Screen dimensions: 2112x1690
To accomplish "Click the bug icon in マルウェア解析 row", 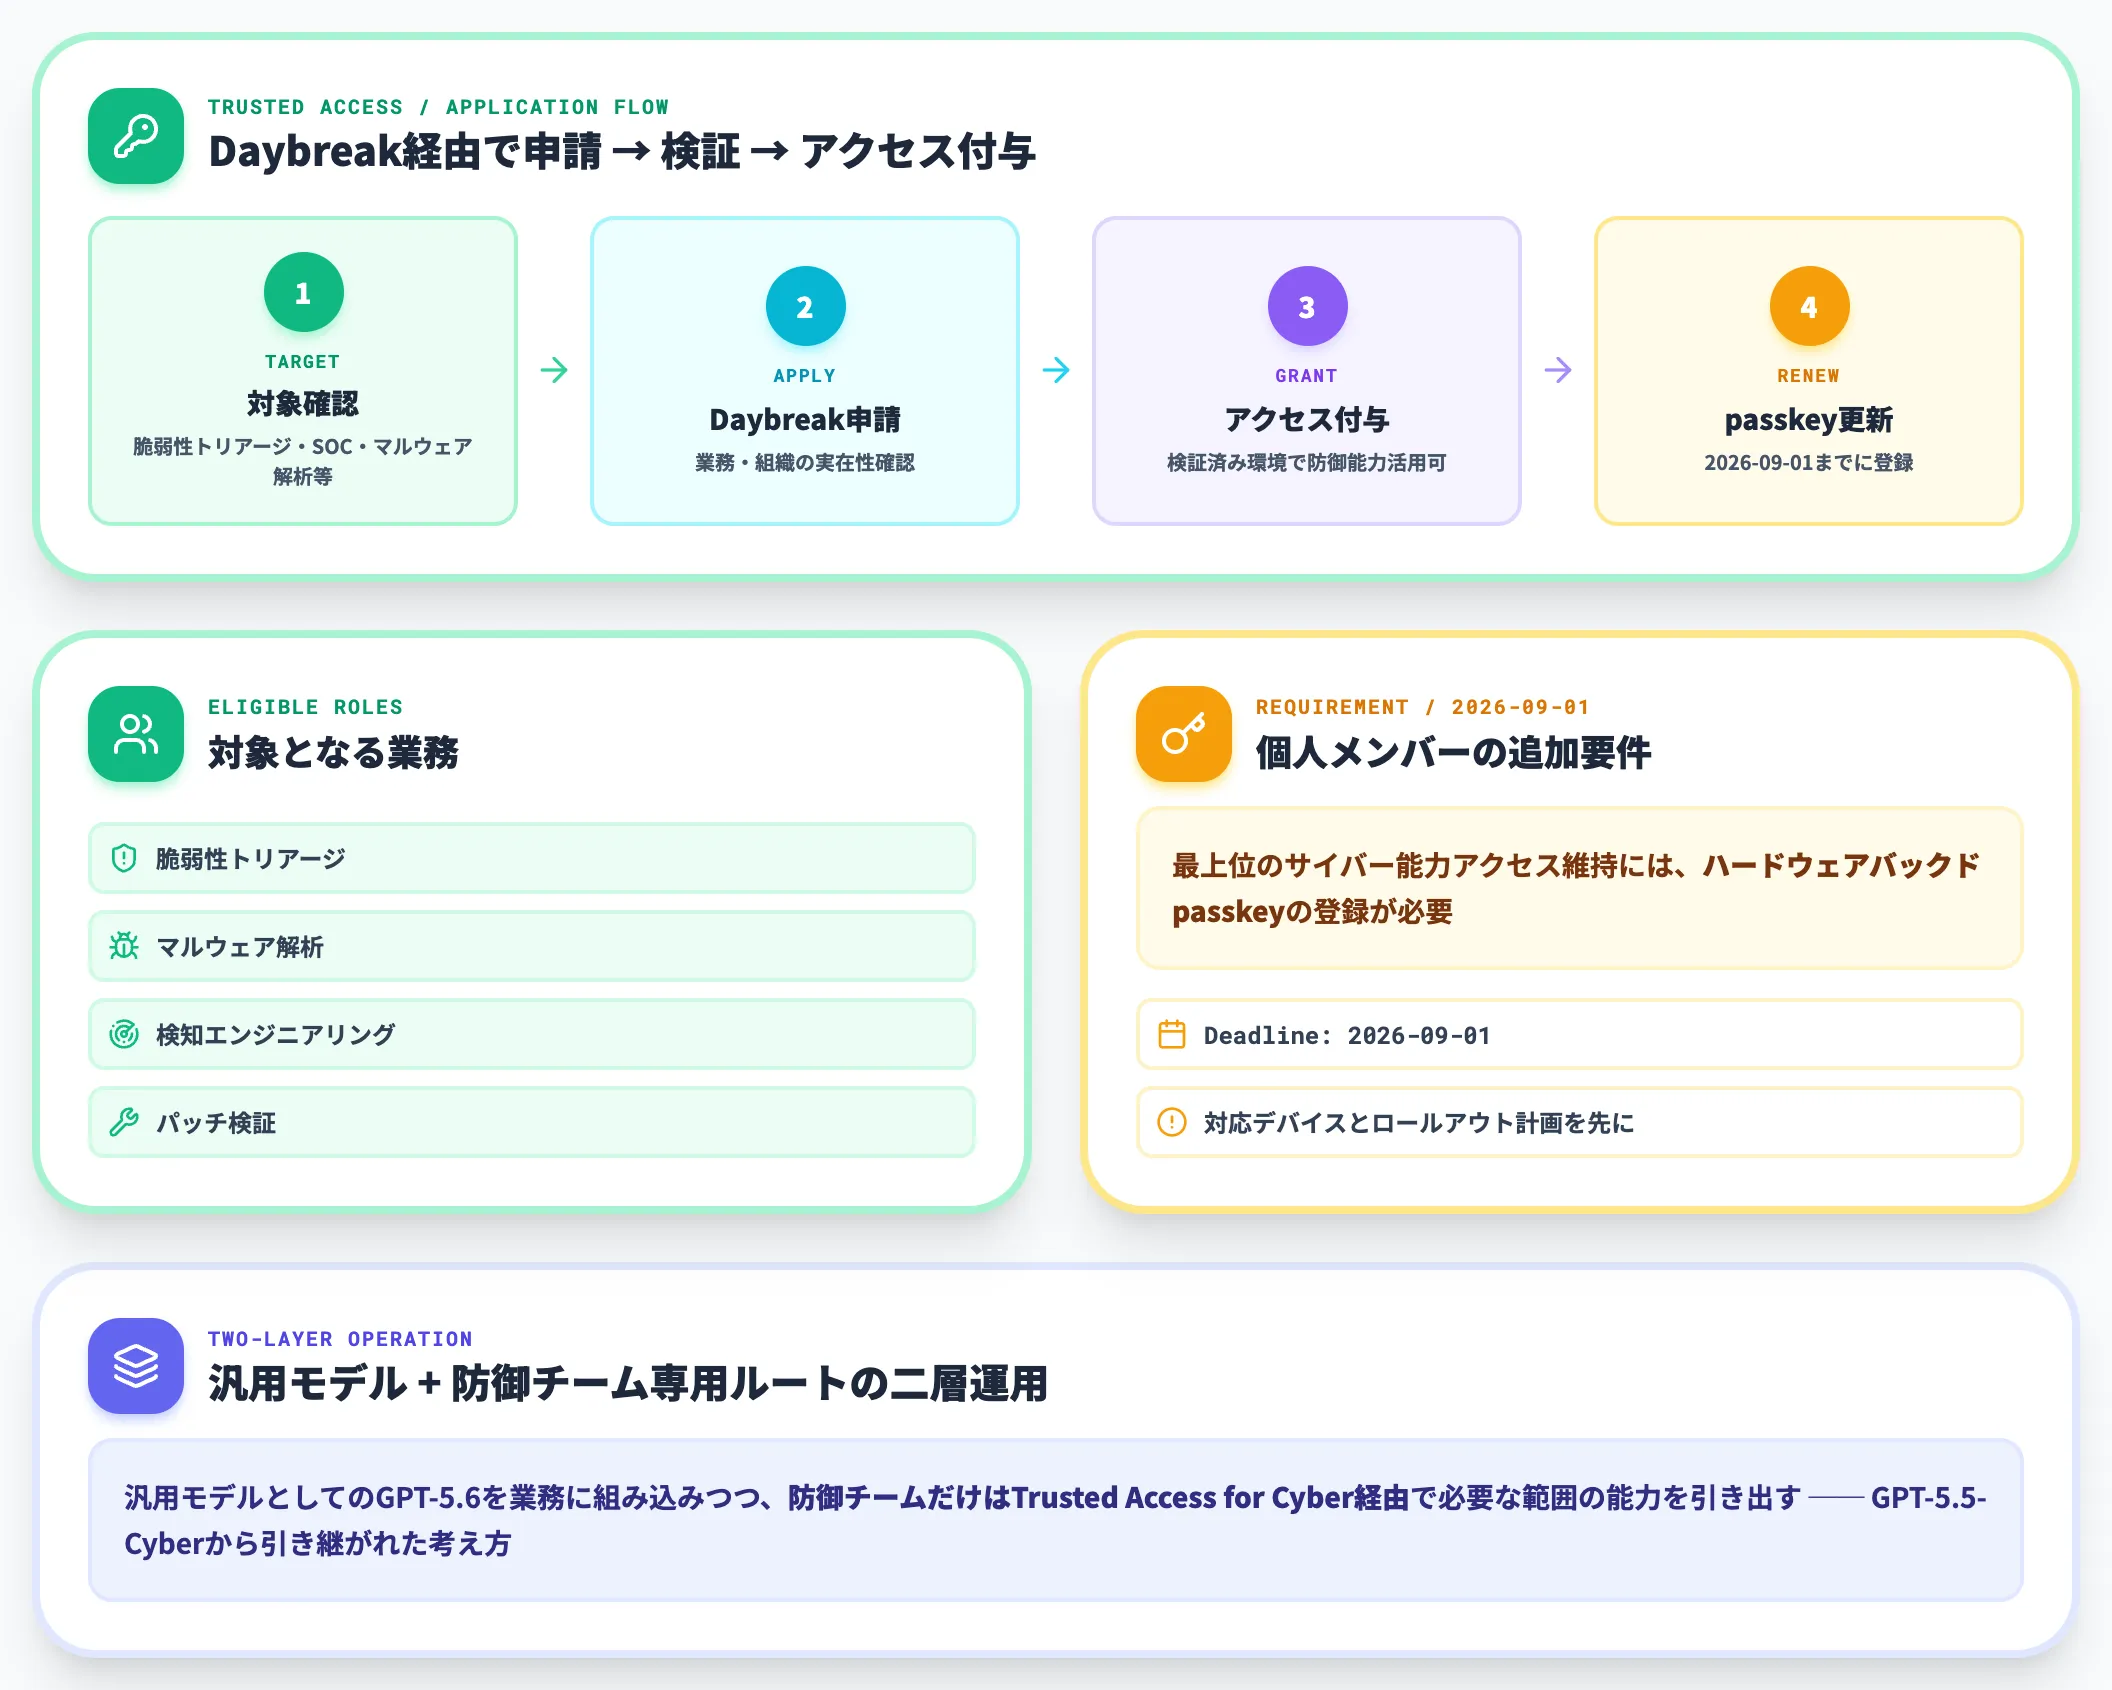I will pos(124,946).
